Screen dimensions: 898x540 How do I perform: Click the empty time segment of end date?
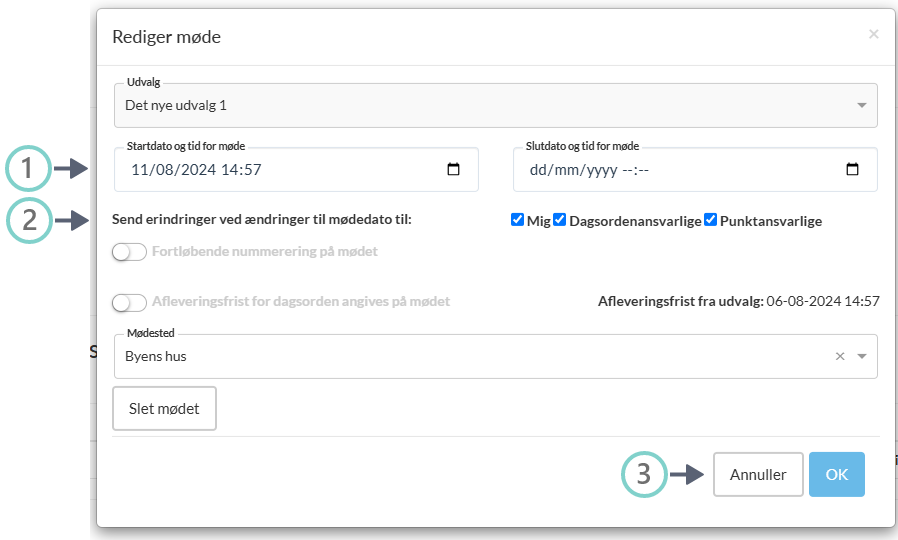pyautogui.click(x=636, y=170)
